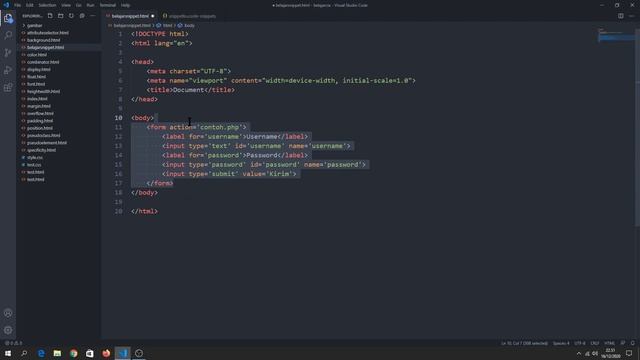Open the Manage gear icon

click(x=8, y=330)
